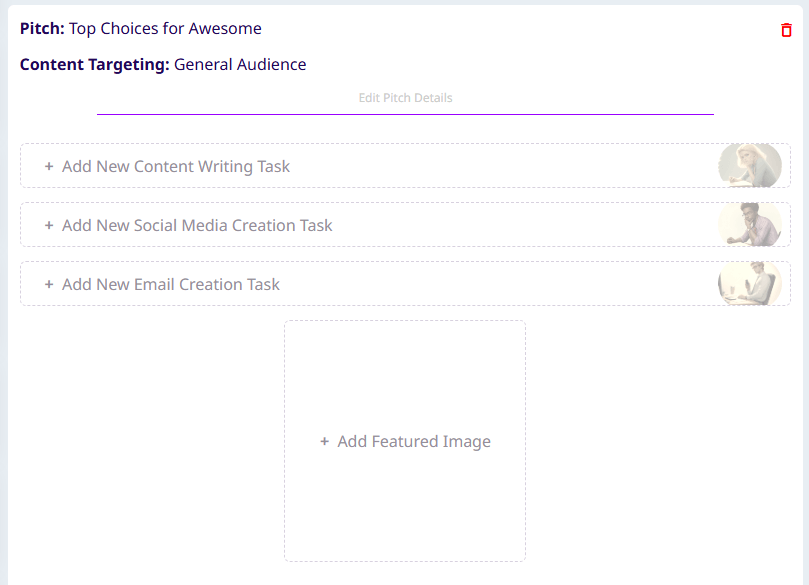
Task: Click plus icon beside Content Writing Task
Action: (x=49, y=166)
